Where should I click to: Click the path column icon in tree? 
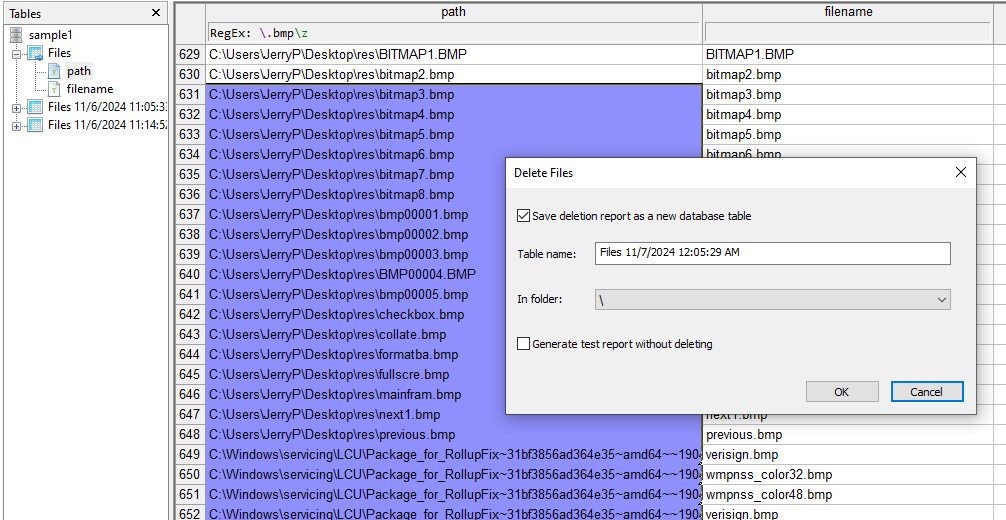click(54, 71)
